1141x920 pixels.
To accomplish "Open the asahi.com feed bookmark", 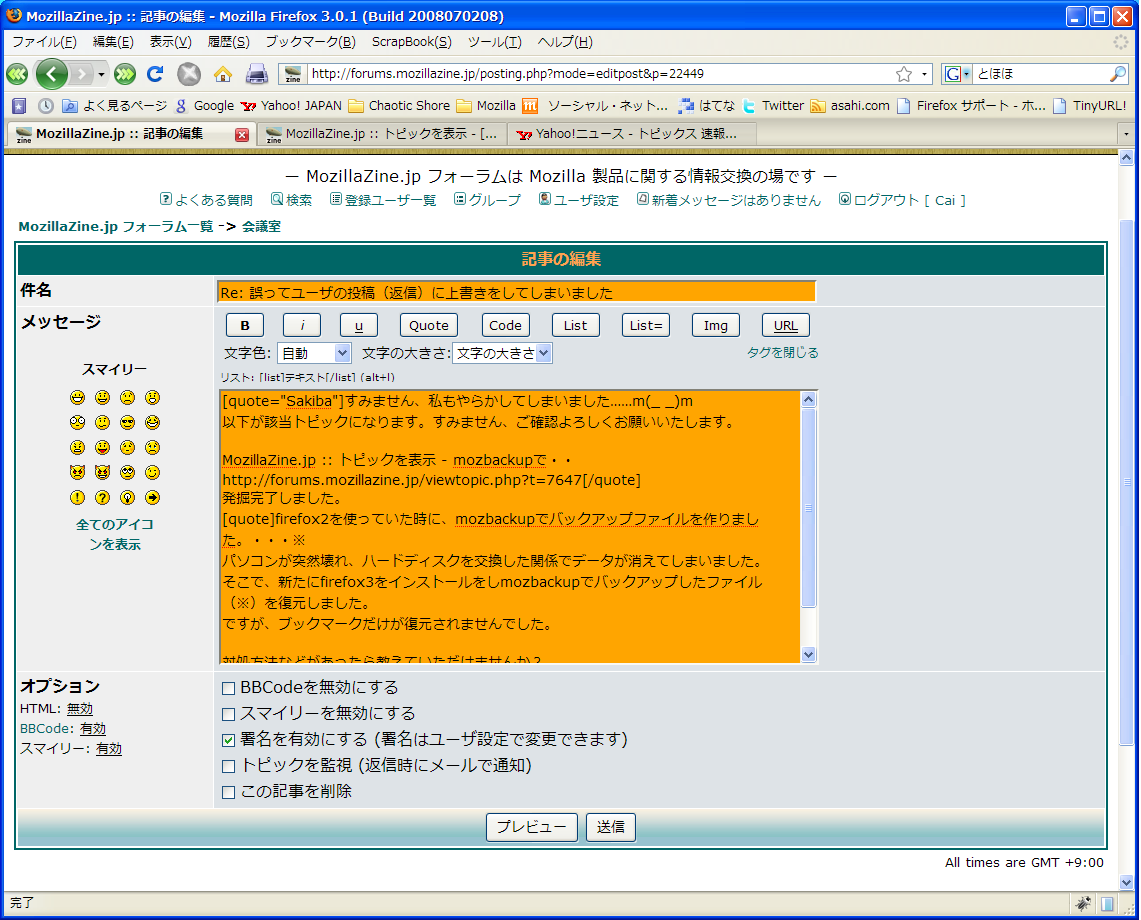I will [850, 106].
